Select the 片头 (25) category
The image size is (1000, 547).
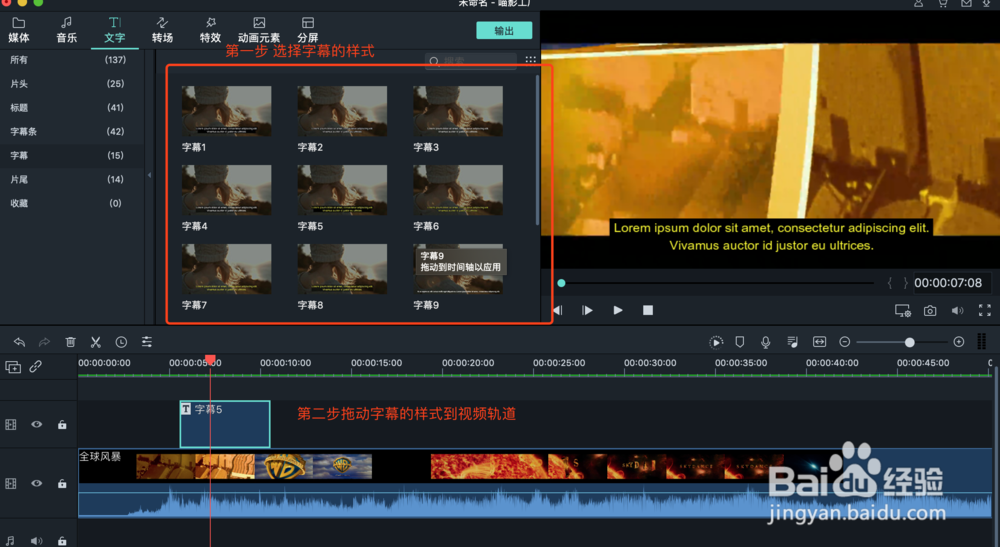click(x=71, y=84)
